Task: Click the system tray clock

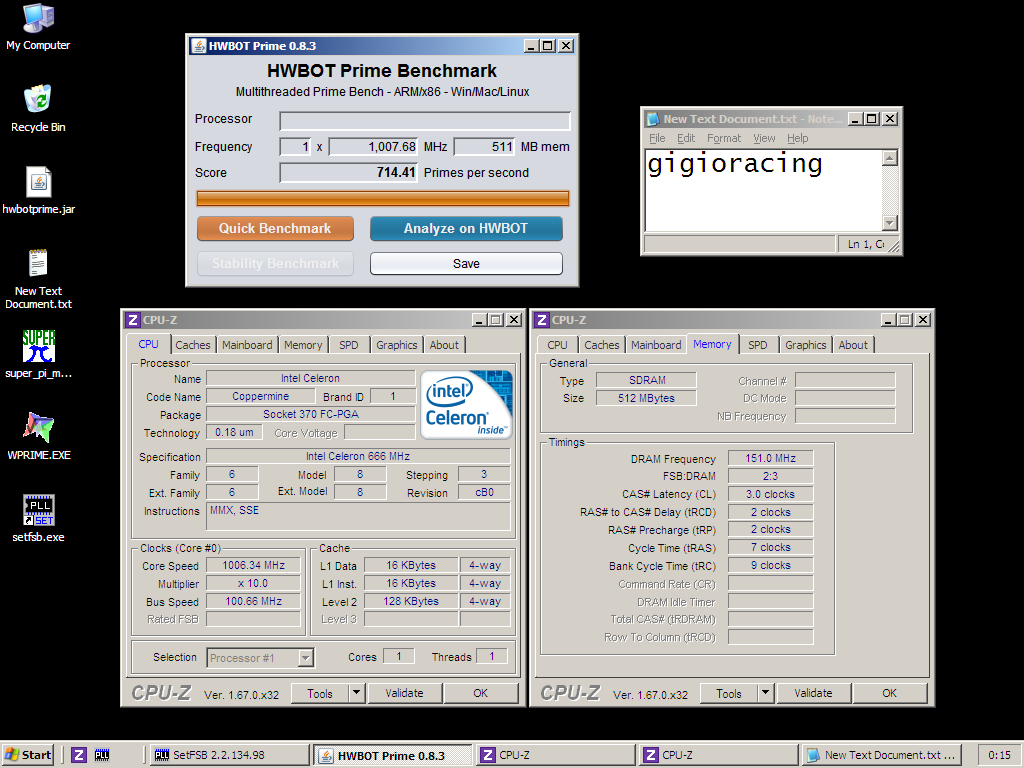Action: pyautogui.click(x=999, y=755)
